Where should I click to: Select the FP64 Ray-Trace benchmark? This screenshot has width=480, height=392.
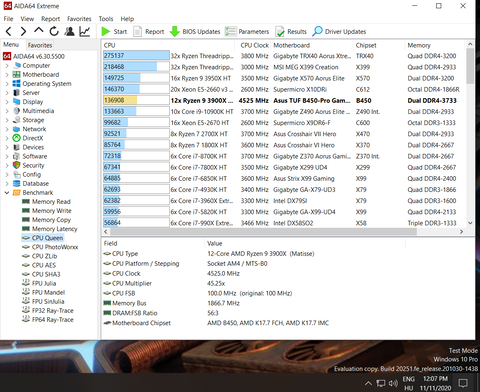[x=48, y=320]
